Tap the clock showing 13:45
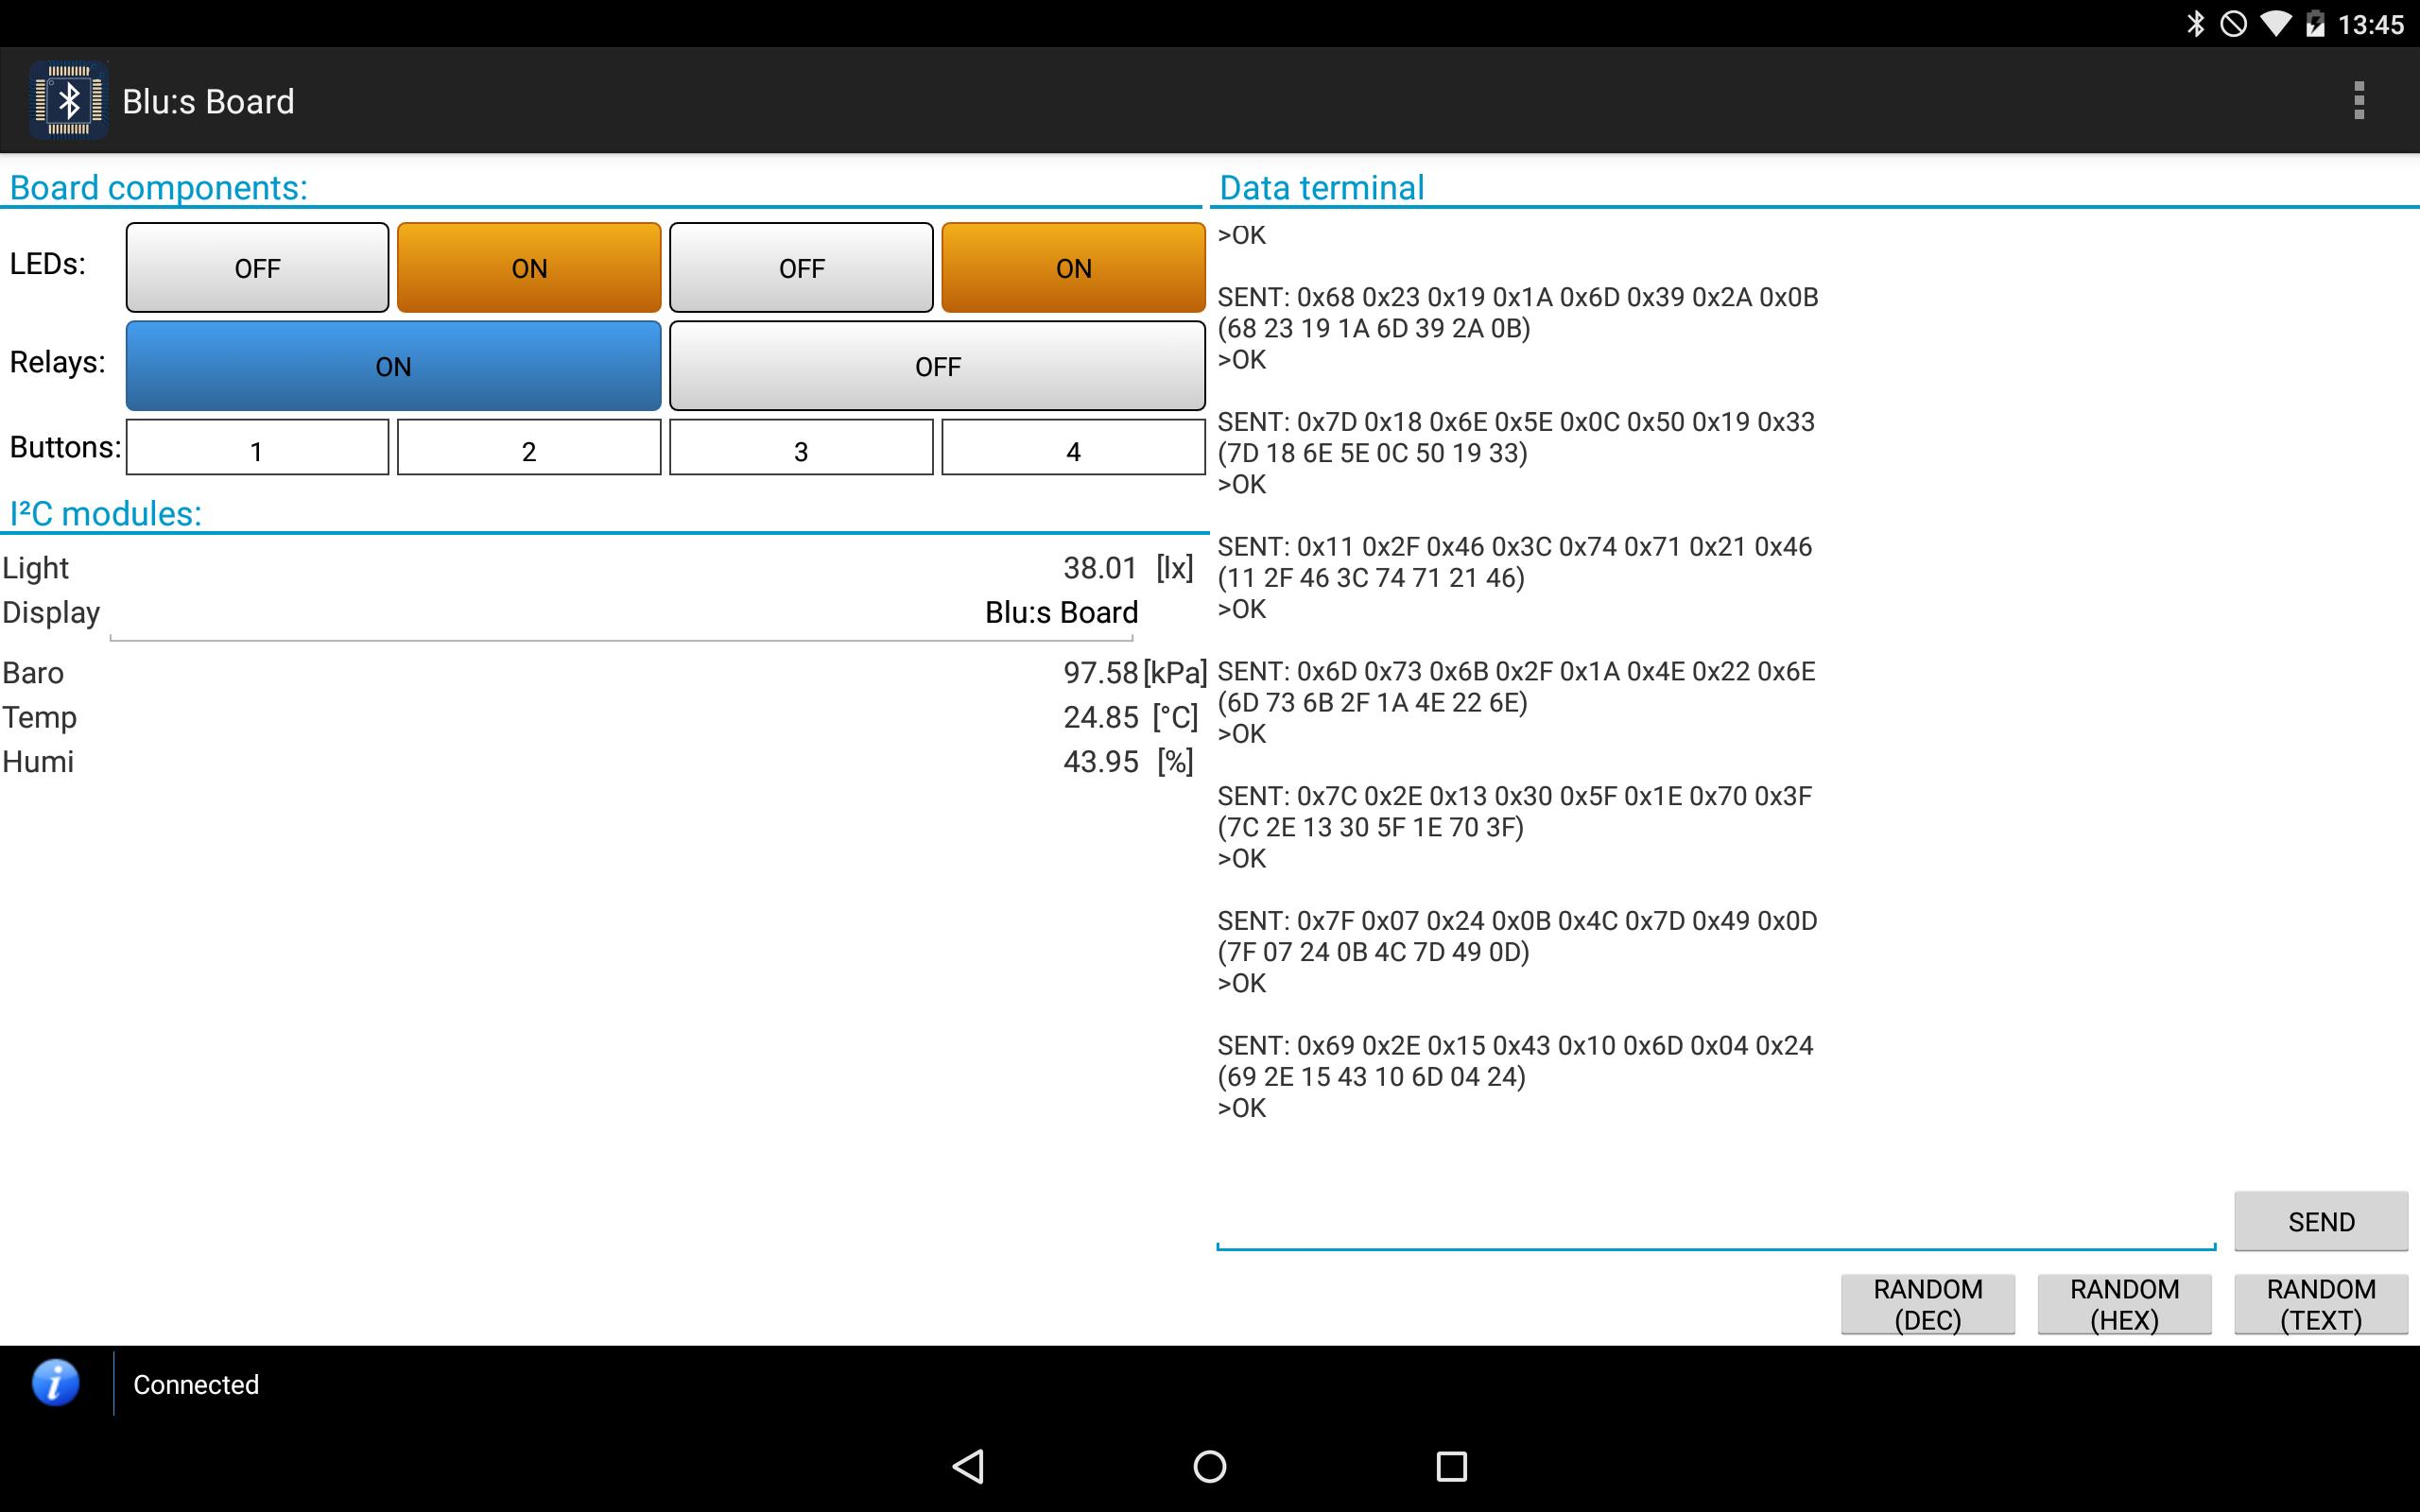Image resolution: width=2420 pixels, height=1512 pixels. pyautogui.click(x=2370, y=25)
